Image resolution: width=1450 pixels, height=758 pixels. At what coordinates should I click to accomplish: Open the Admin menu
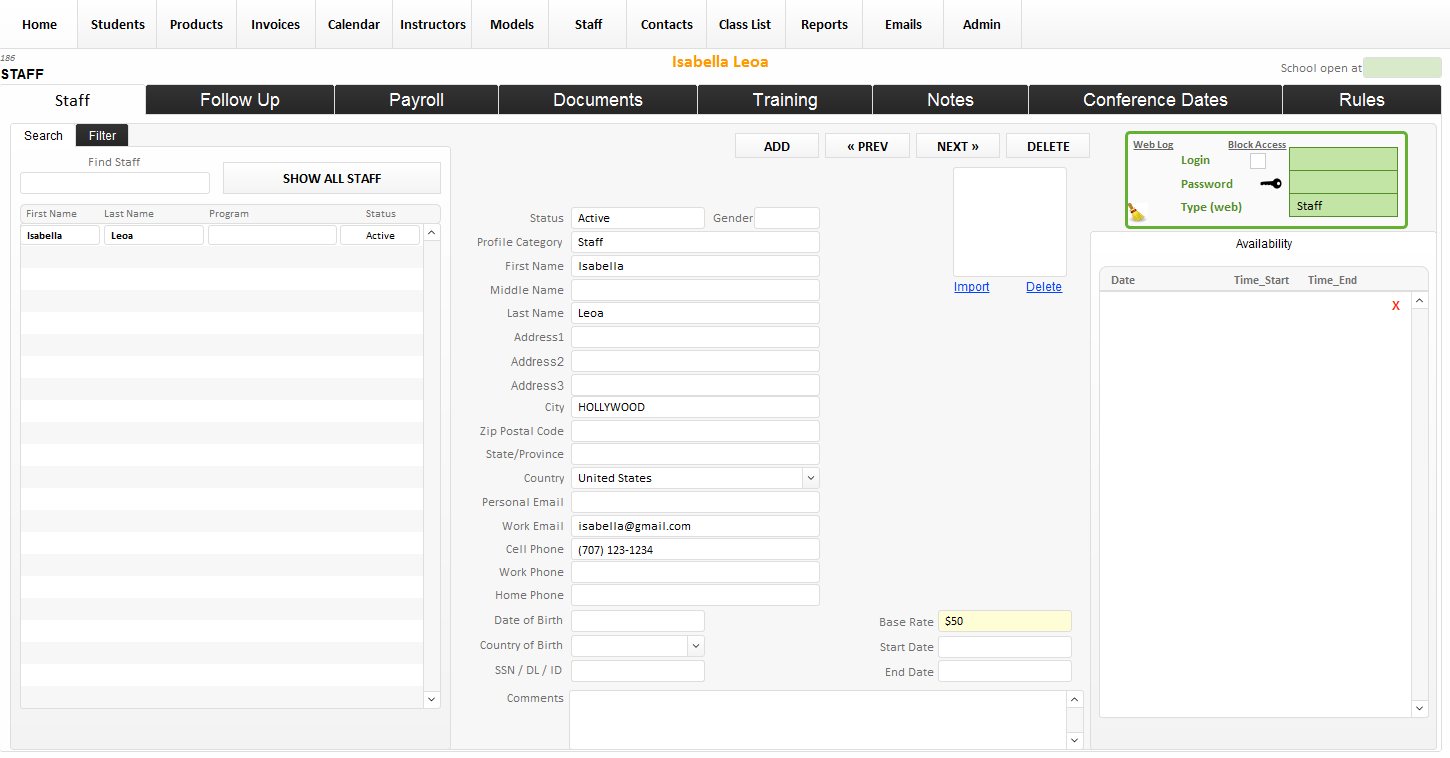point(982,24)
